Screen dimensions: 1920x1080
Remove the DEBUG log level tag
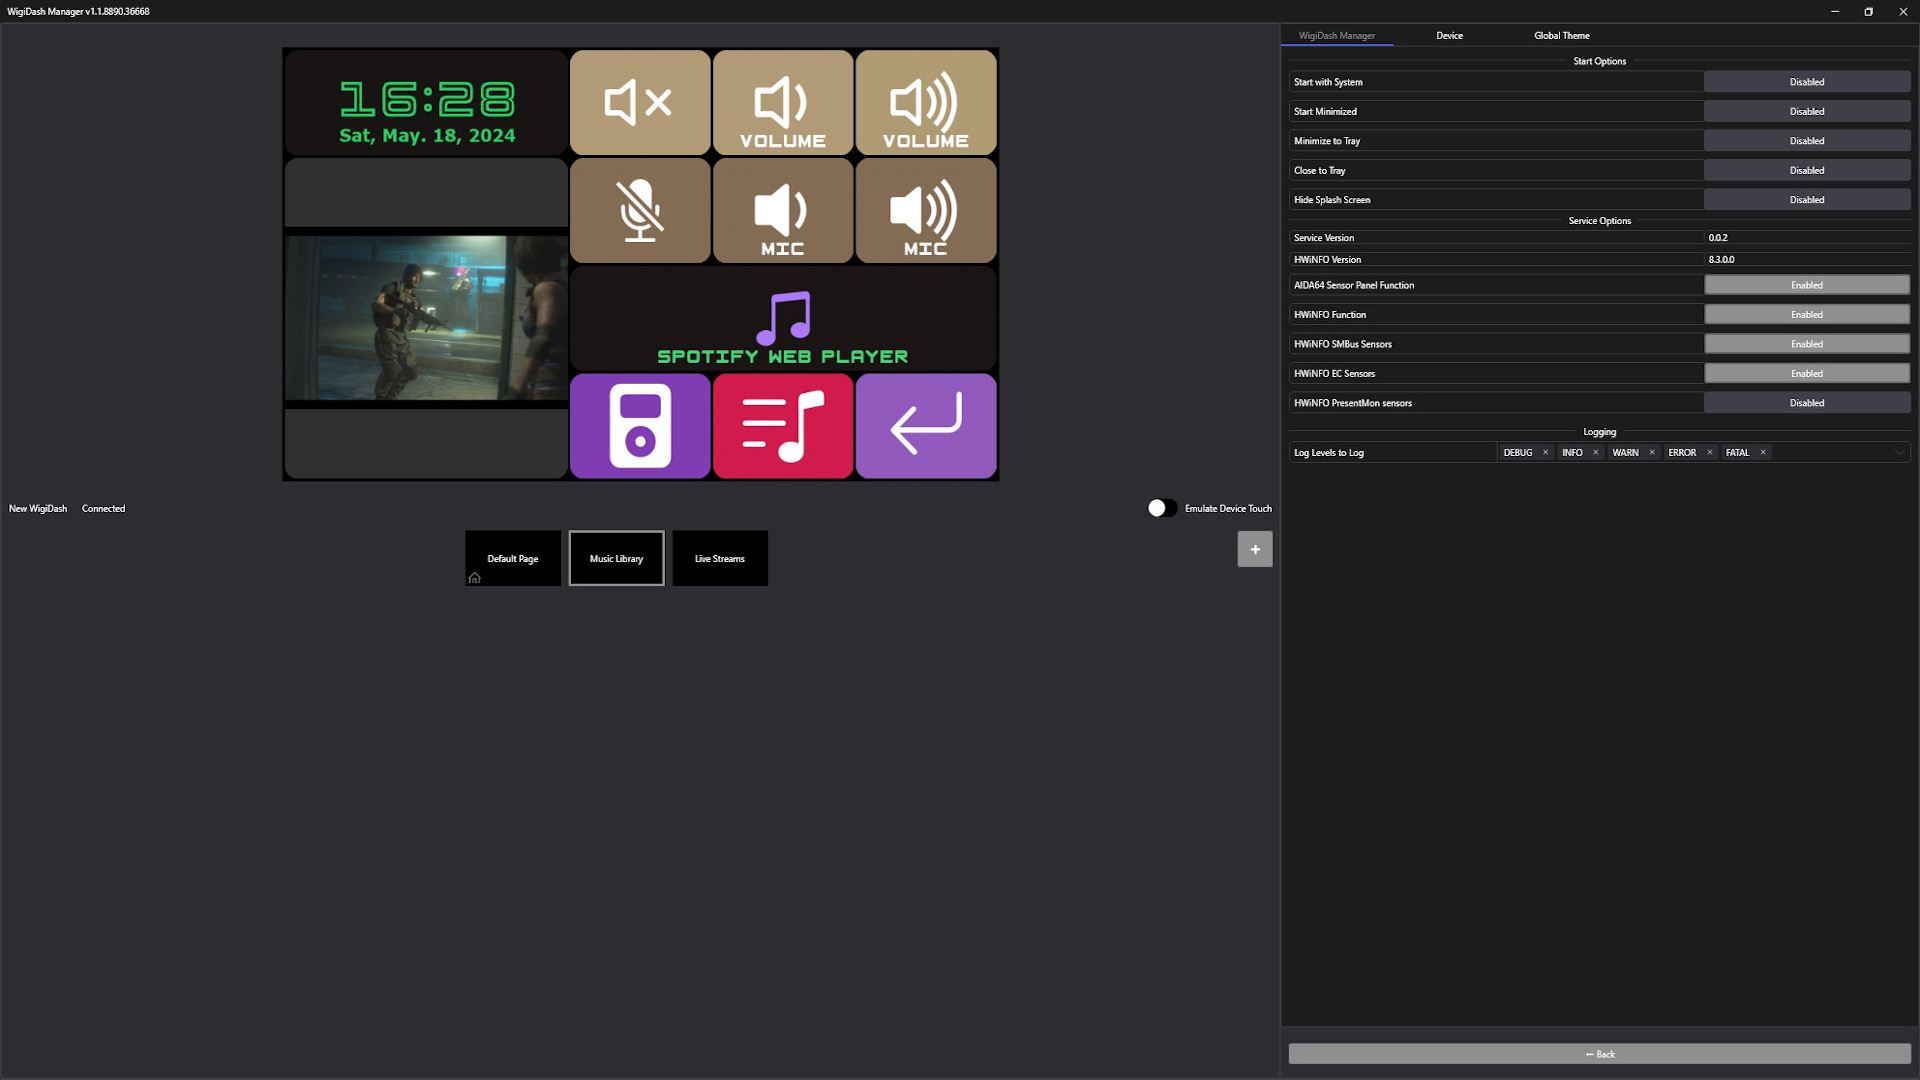pos(1545,453)
